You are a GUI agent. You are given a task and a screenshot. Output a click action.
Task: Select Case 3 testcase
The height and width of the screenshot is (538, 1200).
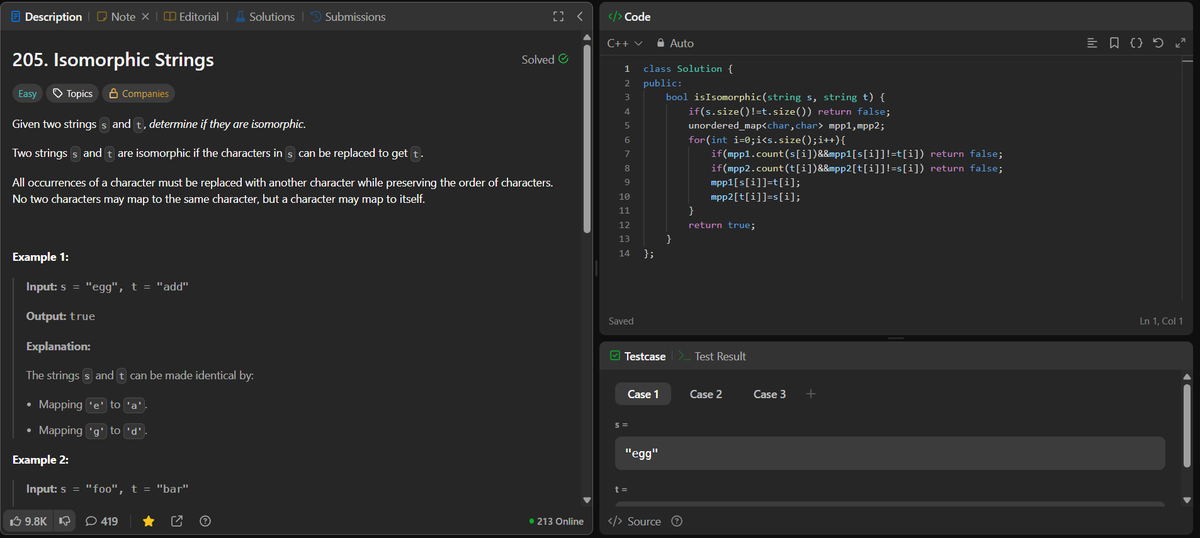[x=769, y=394]
